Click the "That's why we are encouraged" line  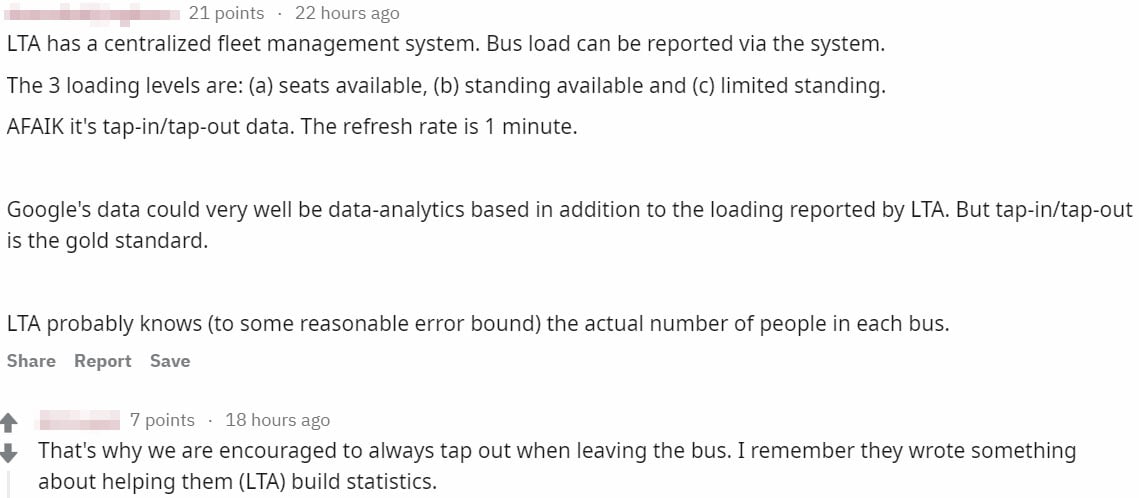coord(556,451)
